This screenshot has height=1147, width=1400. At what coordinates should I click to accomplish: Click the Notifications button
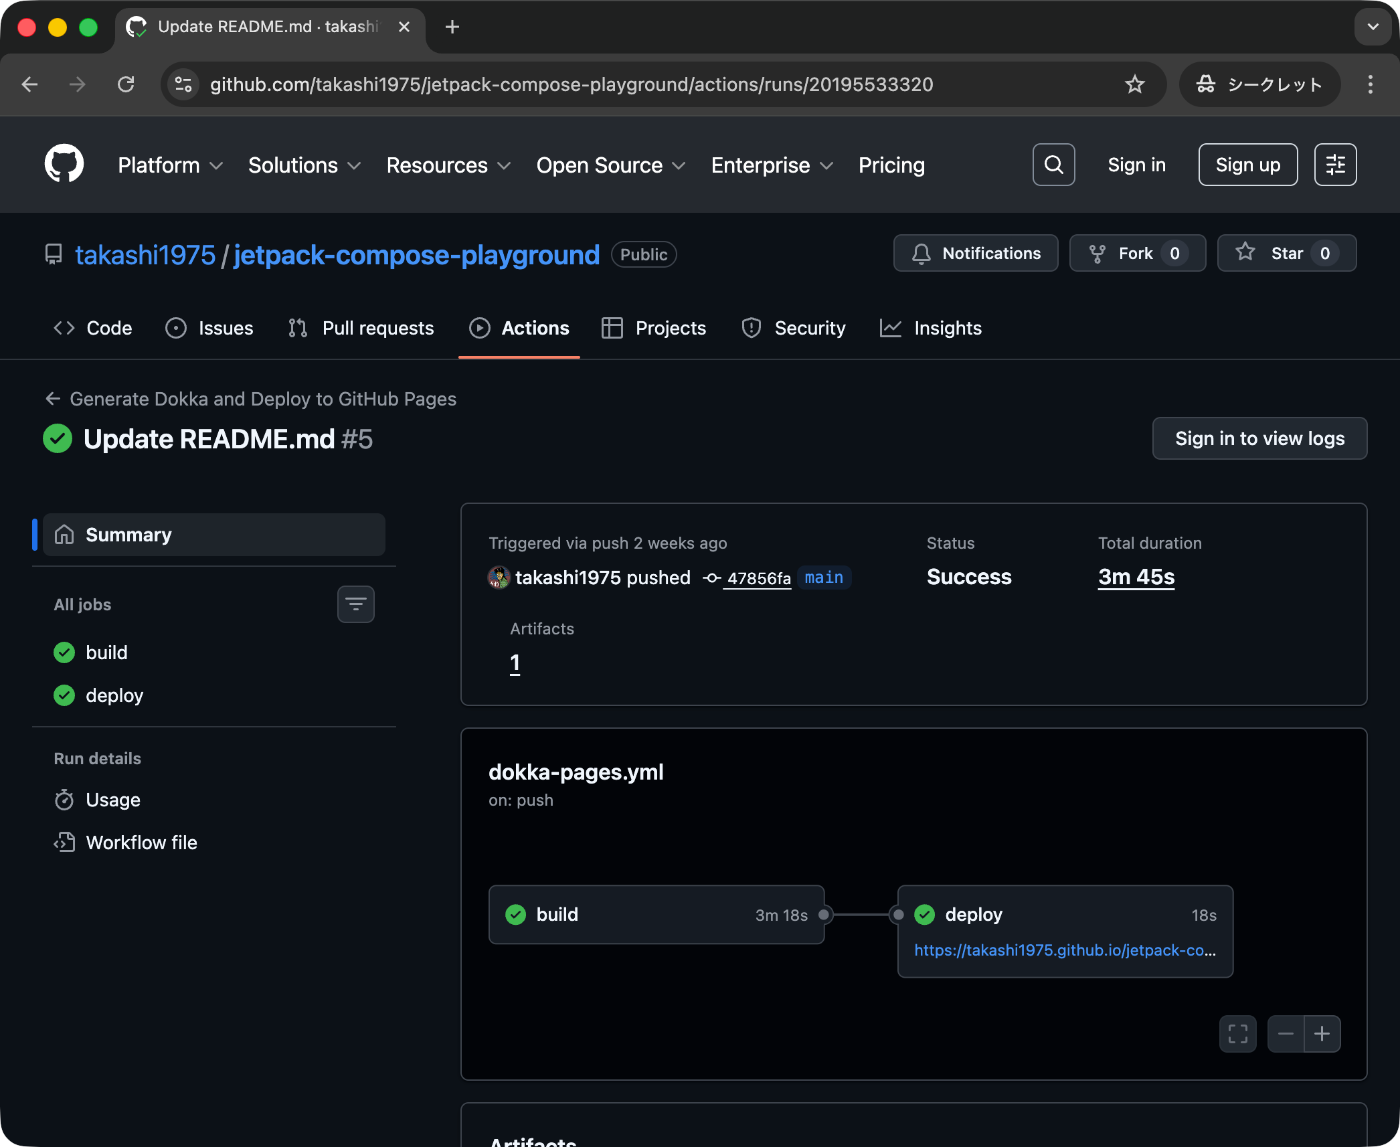point(976,253)
